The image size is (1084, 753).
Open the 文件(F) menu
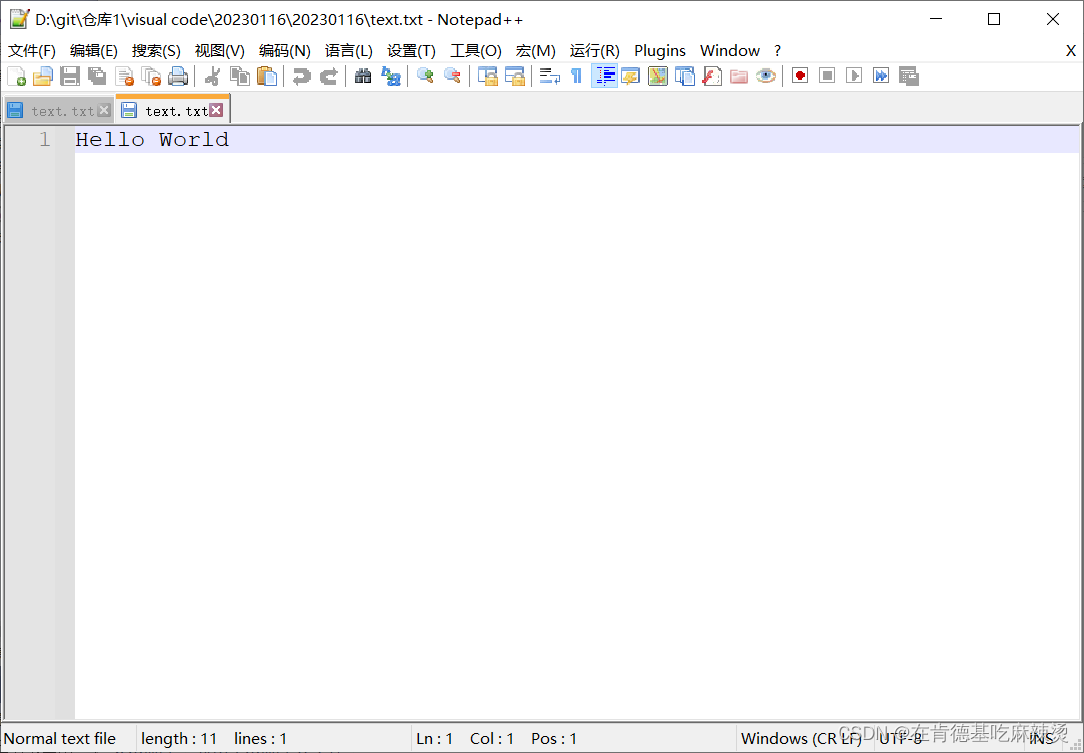tap(32, 50)
